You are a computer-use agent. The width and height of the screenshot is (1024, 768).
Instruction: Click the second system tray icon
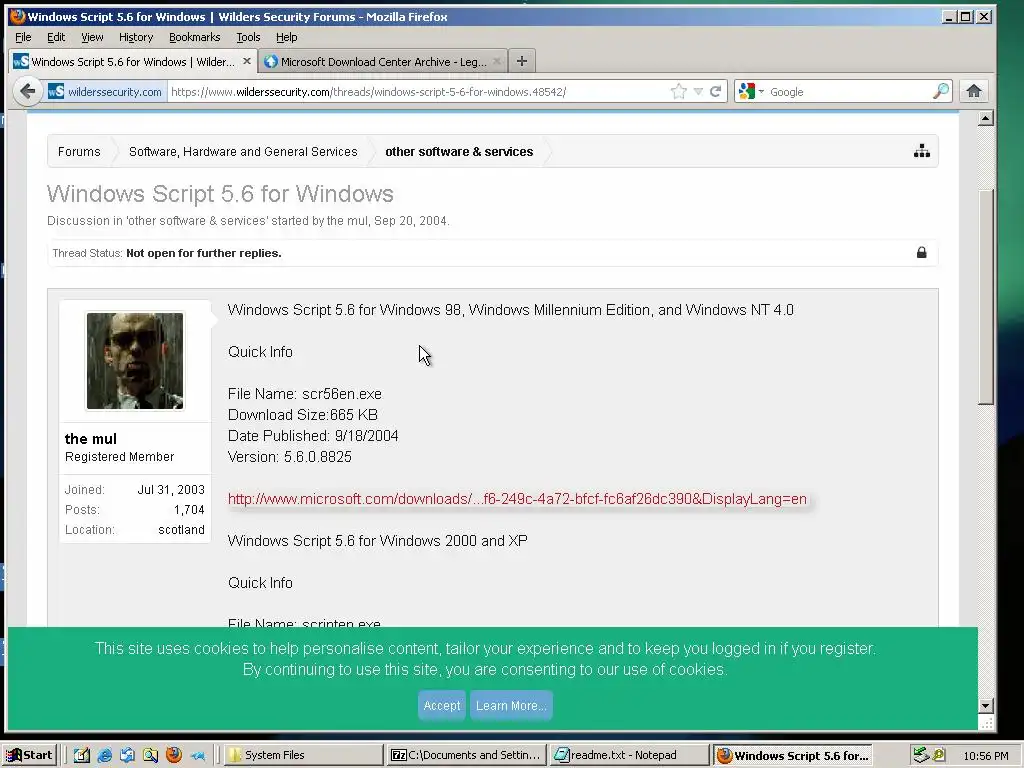[939, 755]
